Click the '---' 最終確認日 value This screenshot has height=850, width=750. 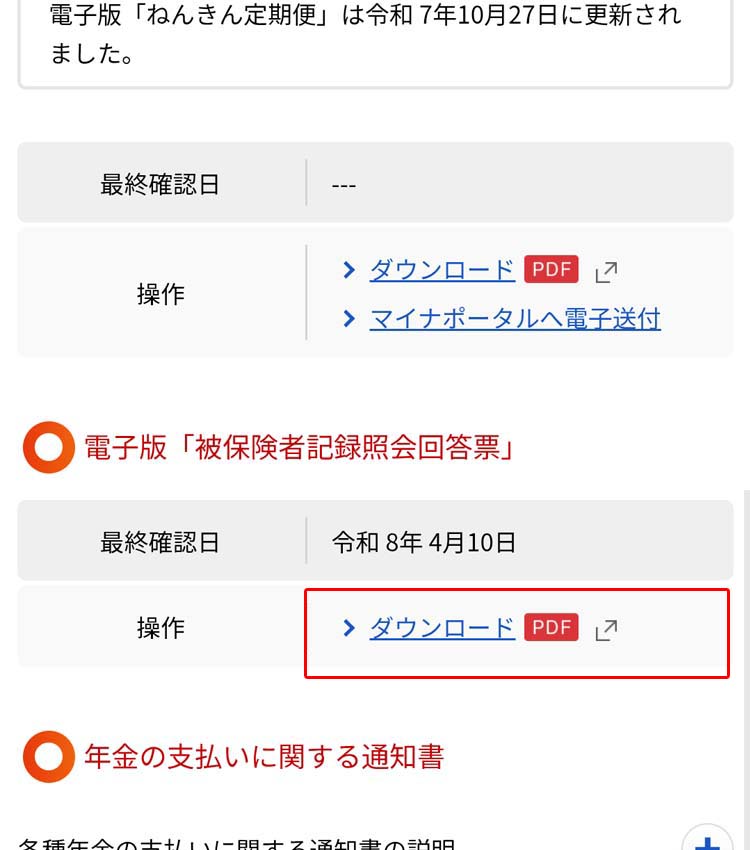point(344,186)
